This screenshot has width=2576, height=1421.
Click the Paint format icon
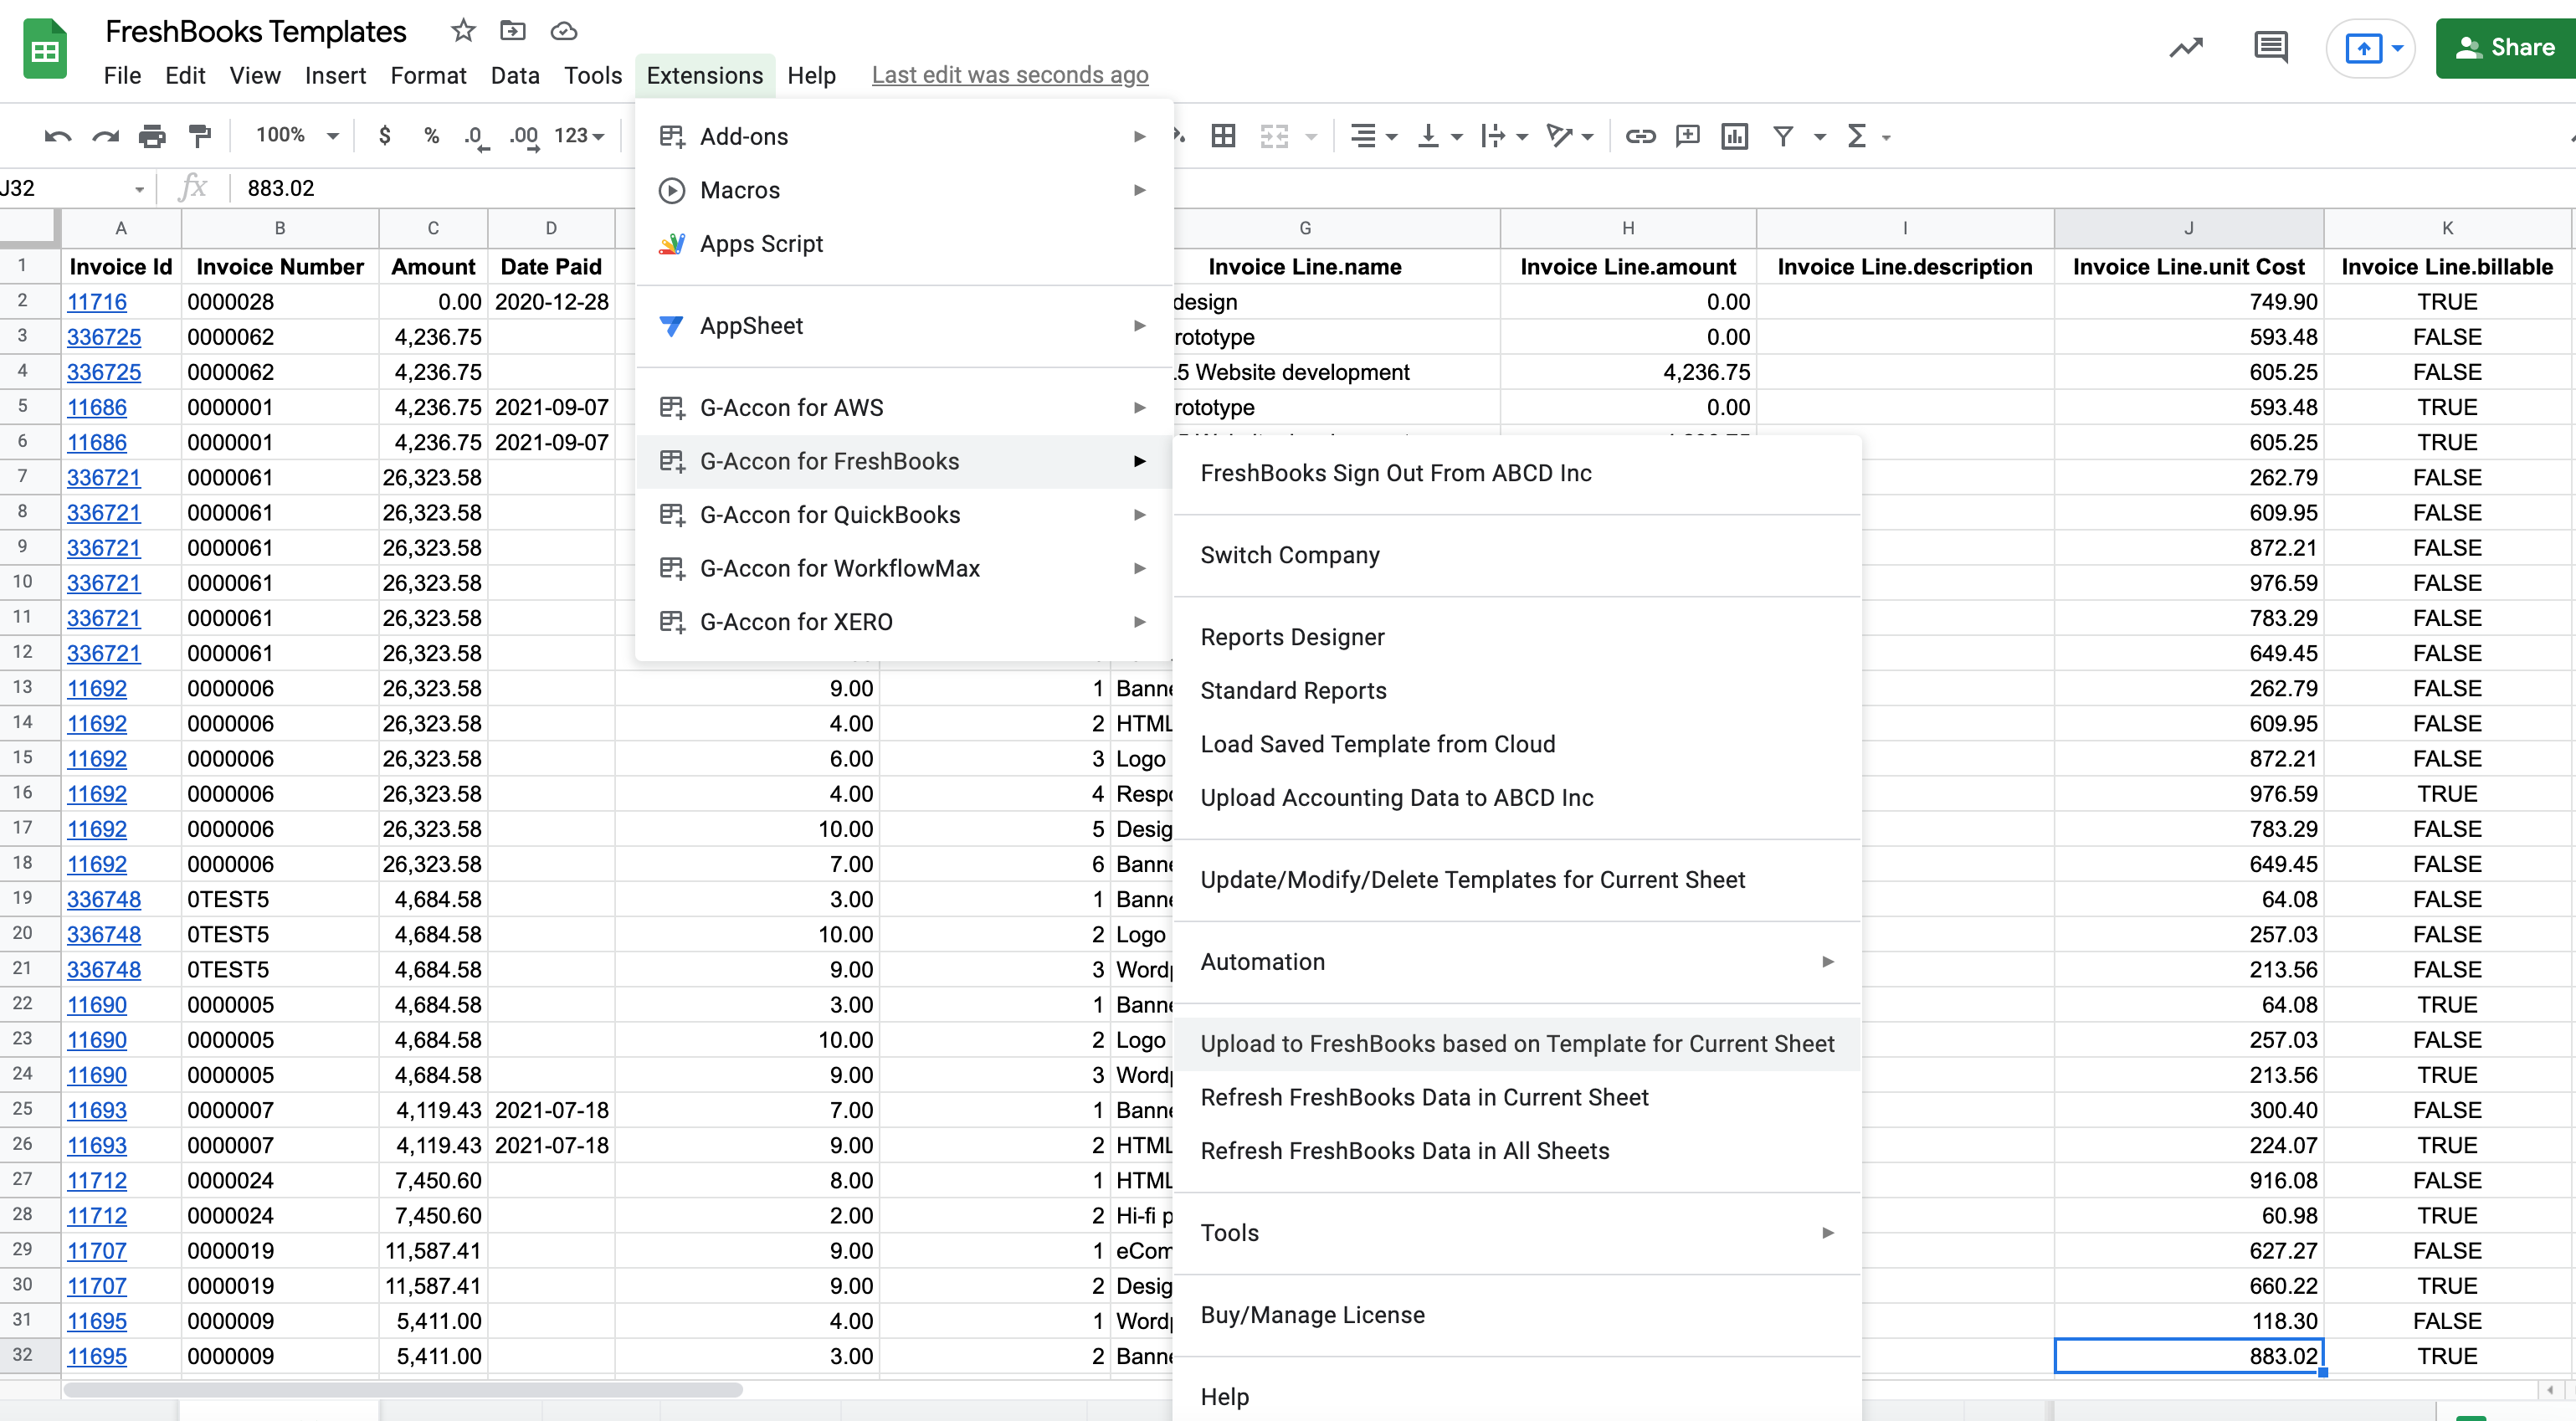tap(200, 136)
